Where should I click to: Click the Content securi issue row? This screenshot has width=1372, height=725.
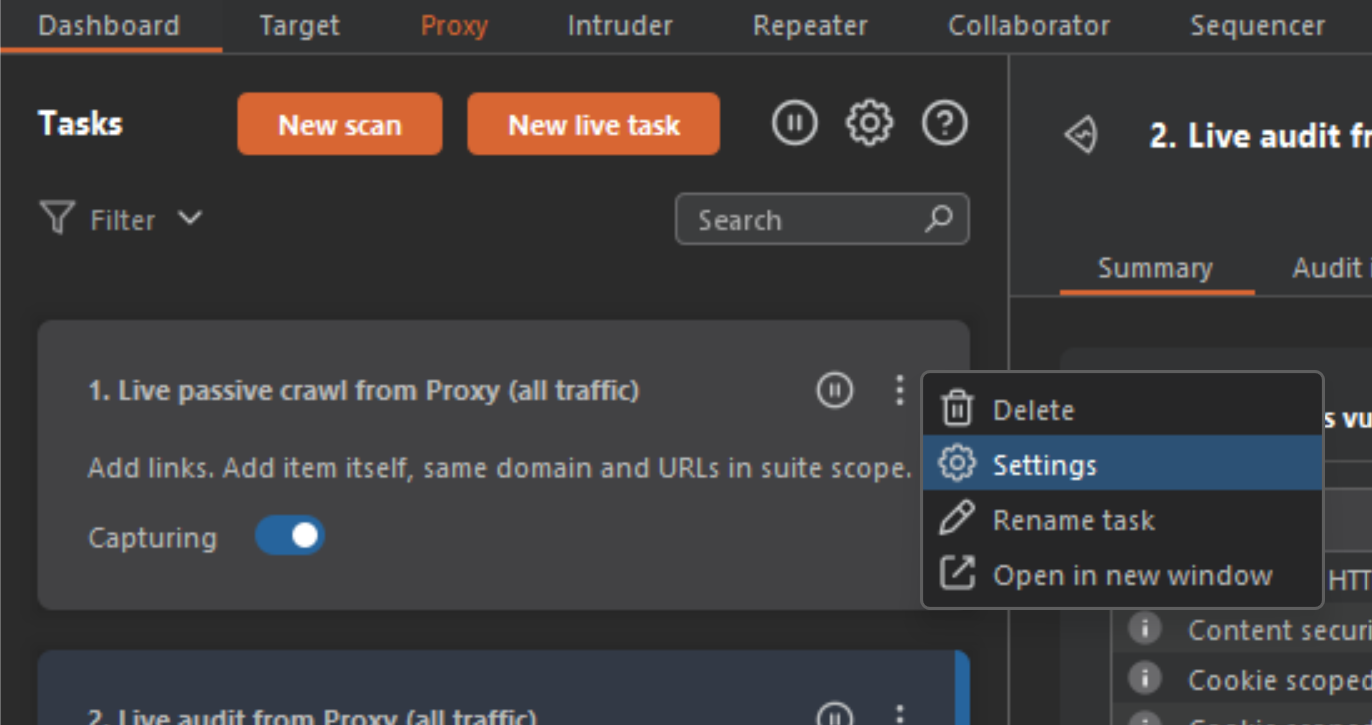pos(1242,629)
